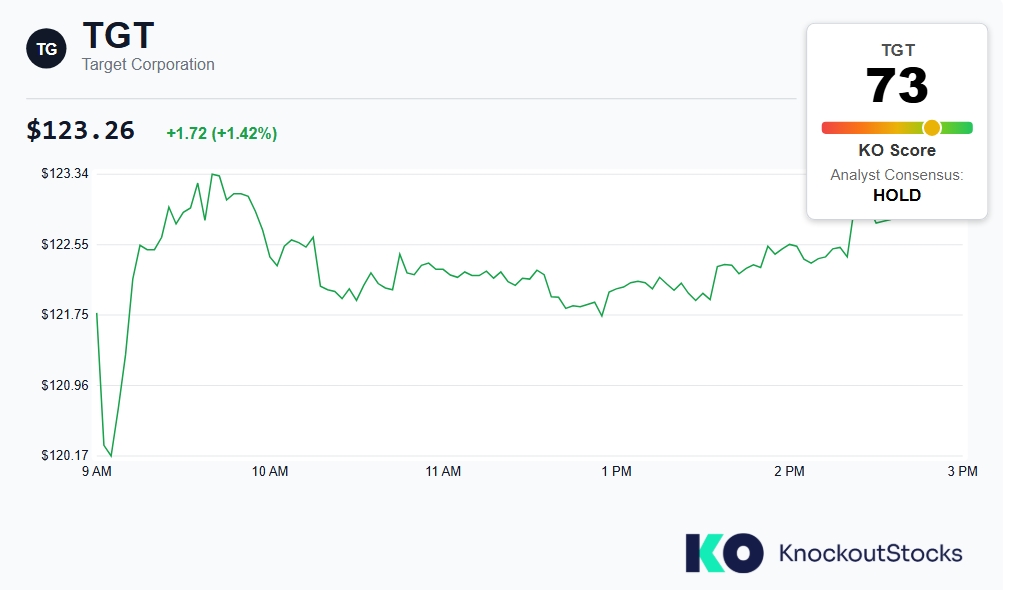1010x590 pixels.
Task: Click the $123.34 y-axis label
Action: (x=65, y=173)
